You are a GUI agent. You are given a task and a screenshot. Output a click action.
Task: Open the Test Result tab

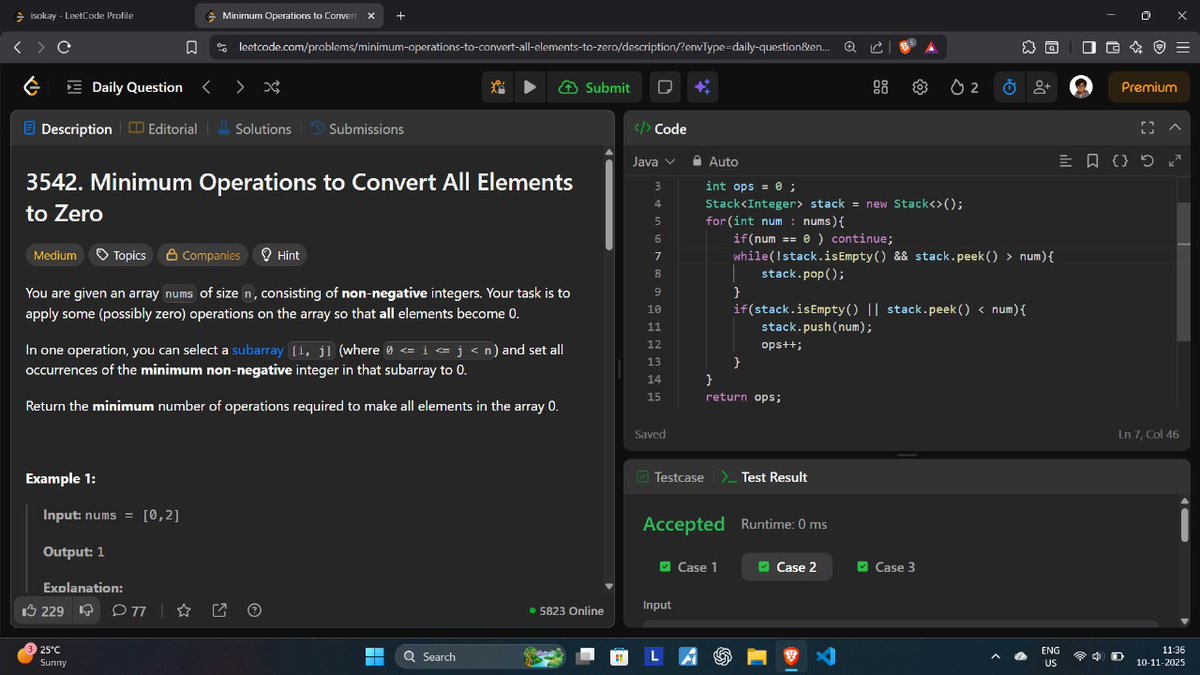[x=764, y=477]
